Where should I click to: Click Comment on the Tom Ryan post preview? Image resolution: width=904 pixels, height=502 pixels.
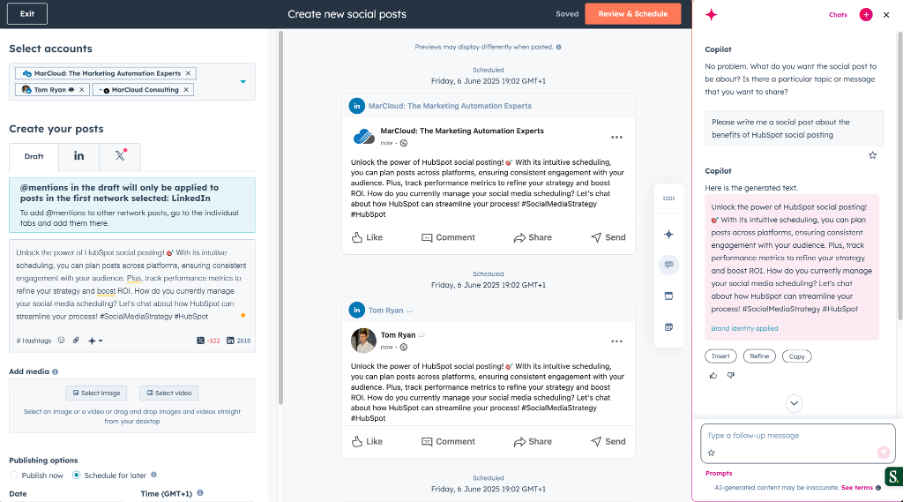(x=448, y=441)
